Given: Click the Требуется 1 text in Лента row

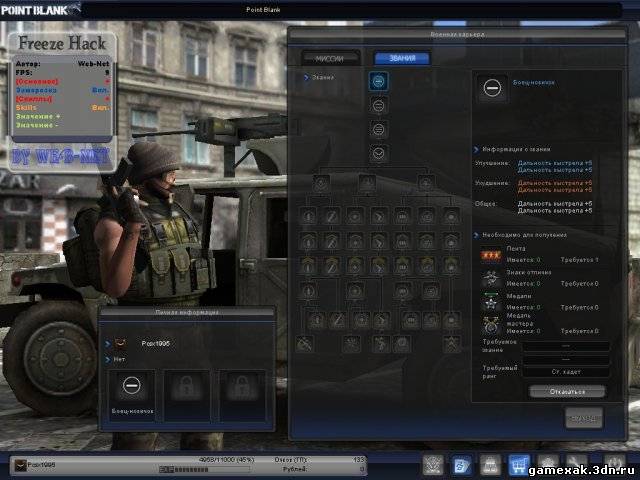Looking at the screenshot, I should pos(580,260).
